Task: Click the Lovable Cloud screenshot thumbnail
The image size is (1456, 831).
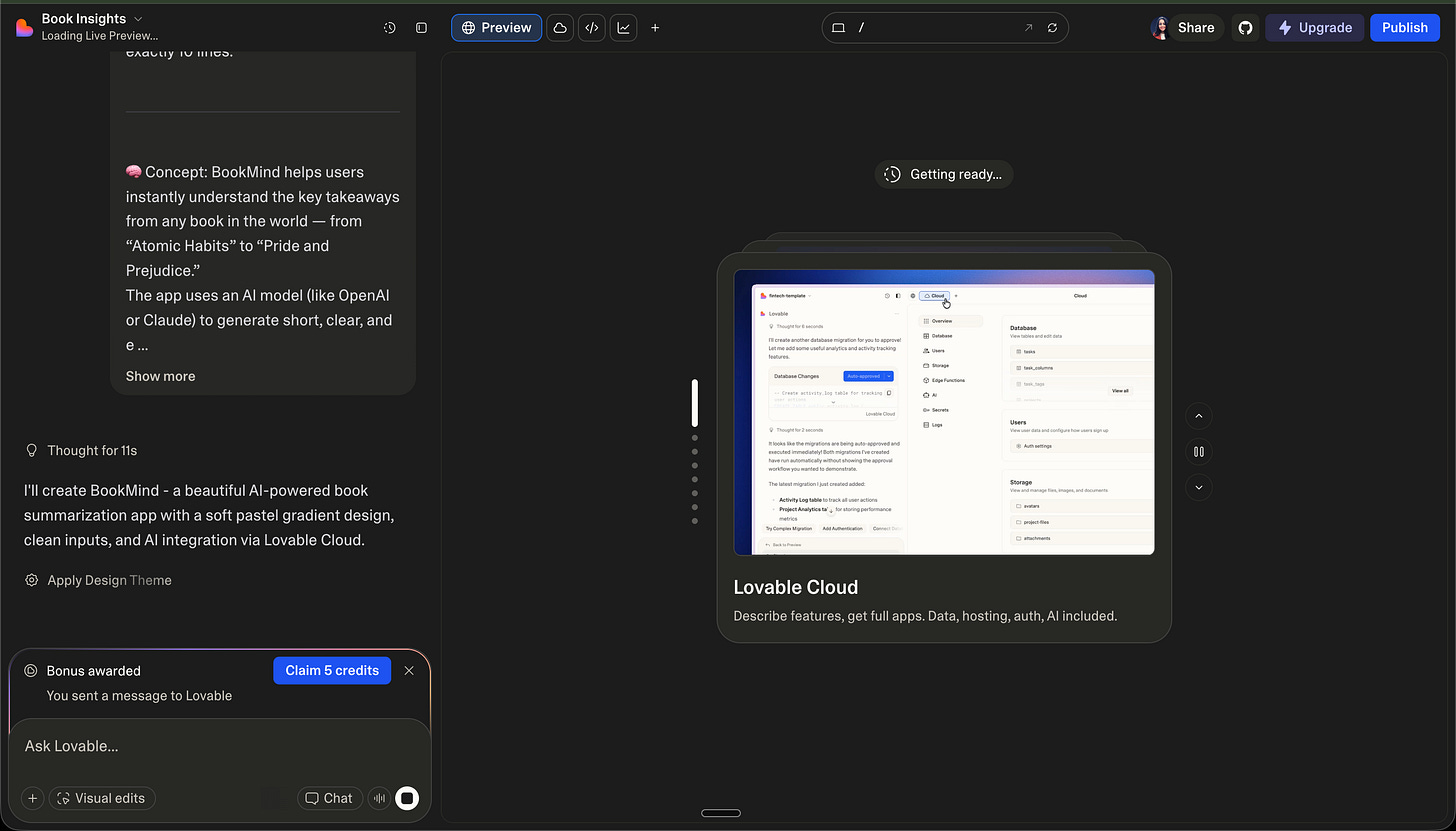Action: pyautogui.click(x=944, y=412)
